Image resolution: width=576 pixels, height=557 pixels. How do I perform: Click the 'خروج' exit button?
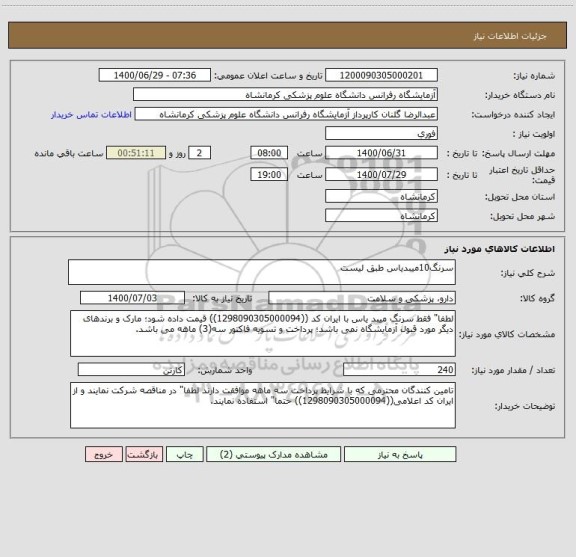pyautogui.click(x=104, y=454)
